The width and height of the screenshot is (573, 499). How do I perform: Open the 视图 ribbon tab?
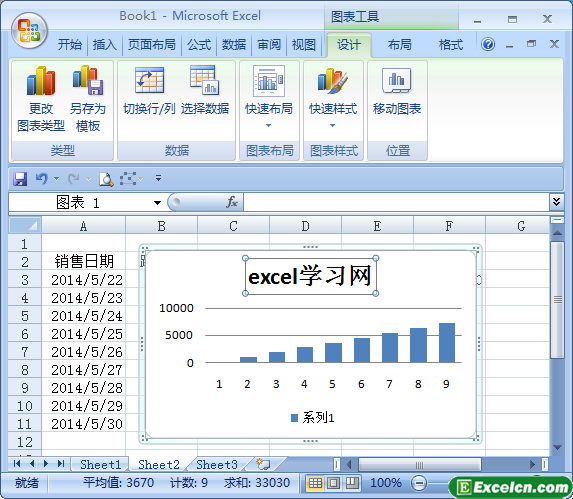(304, 45)
